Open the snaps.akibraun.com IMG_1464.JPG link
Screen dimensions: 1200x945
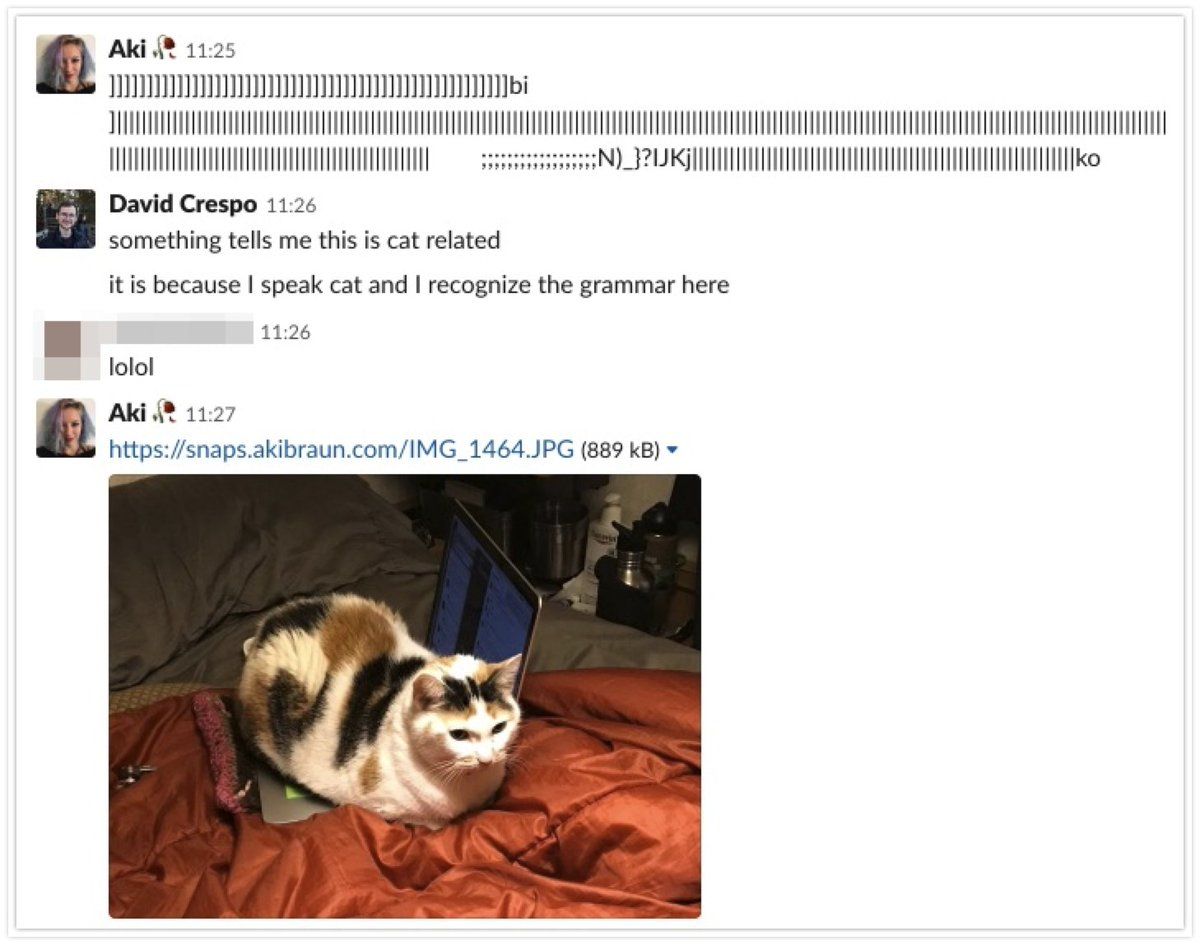341,450
